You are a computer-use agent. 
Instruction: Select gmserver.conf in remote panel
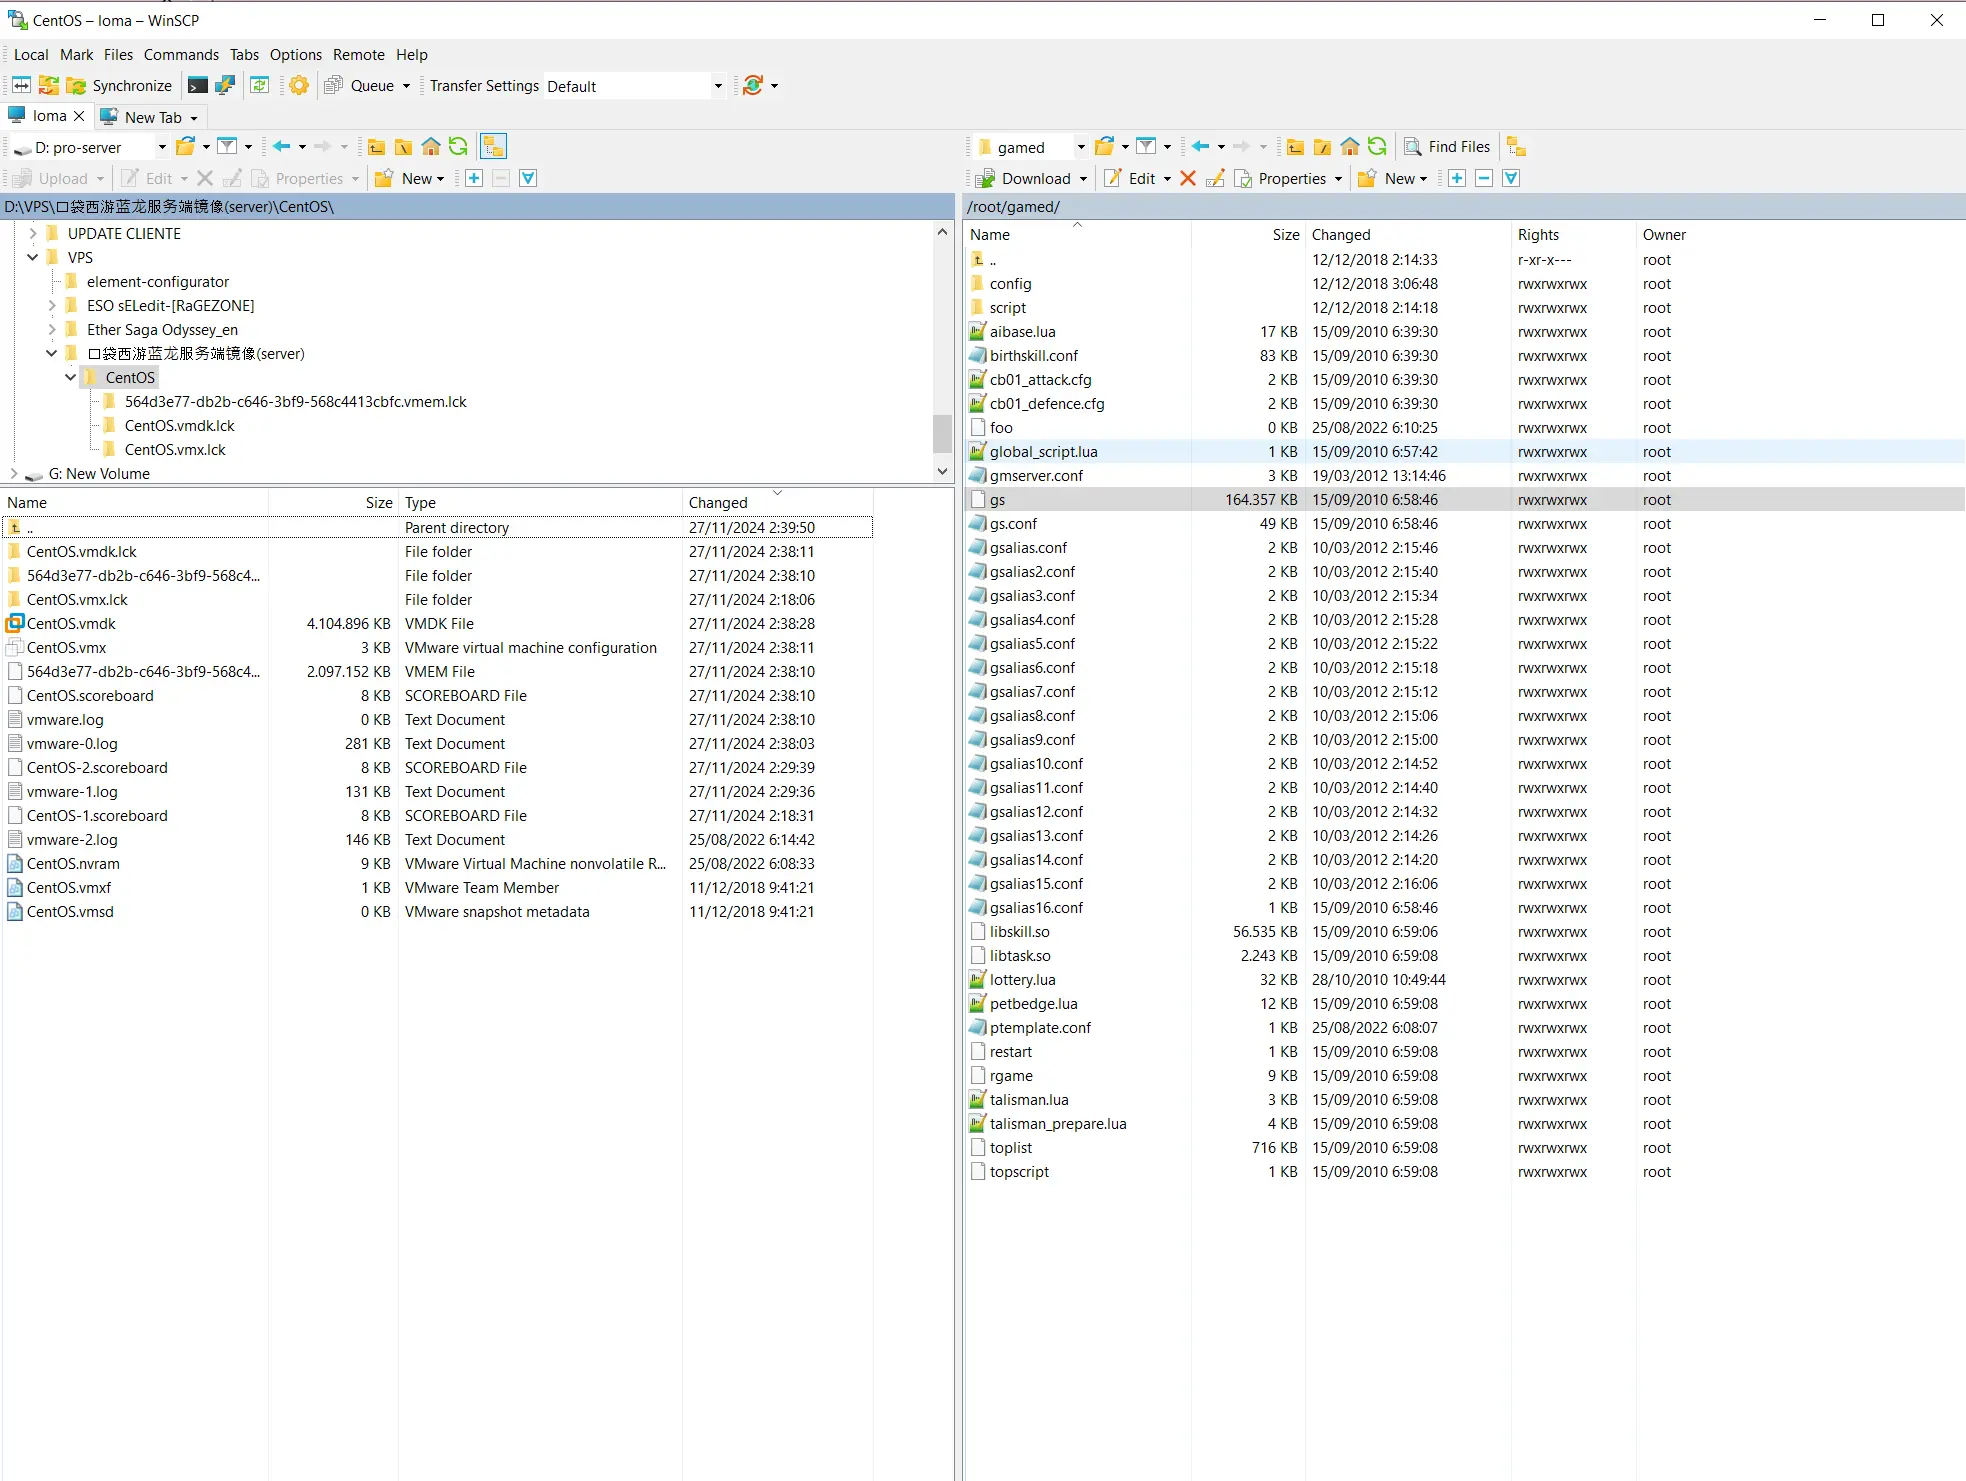[x=1036, y=476]
